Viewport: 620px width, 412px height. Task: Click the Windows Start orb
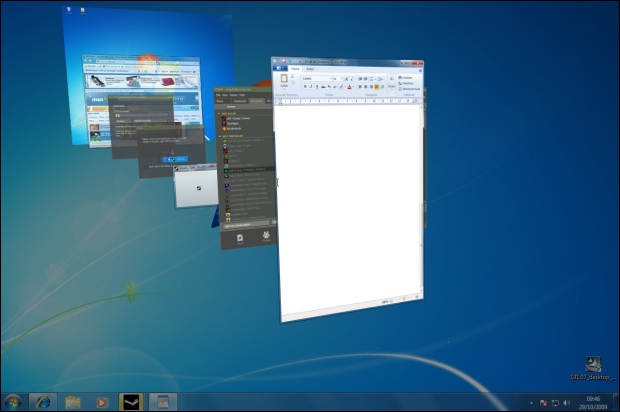[x=13, y=401]
